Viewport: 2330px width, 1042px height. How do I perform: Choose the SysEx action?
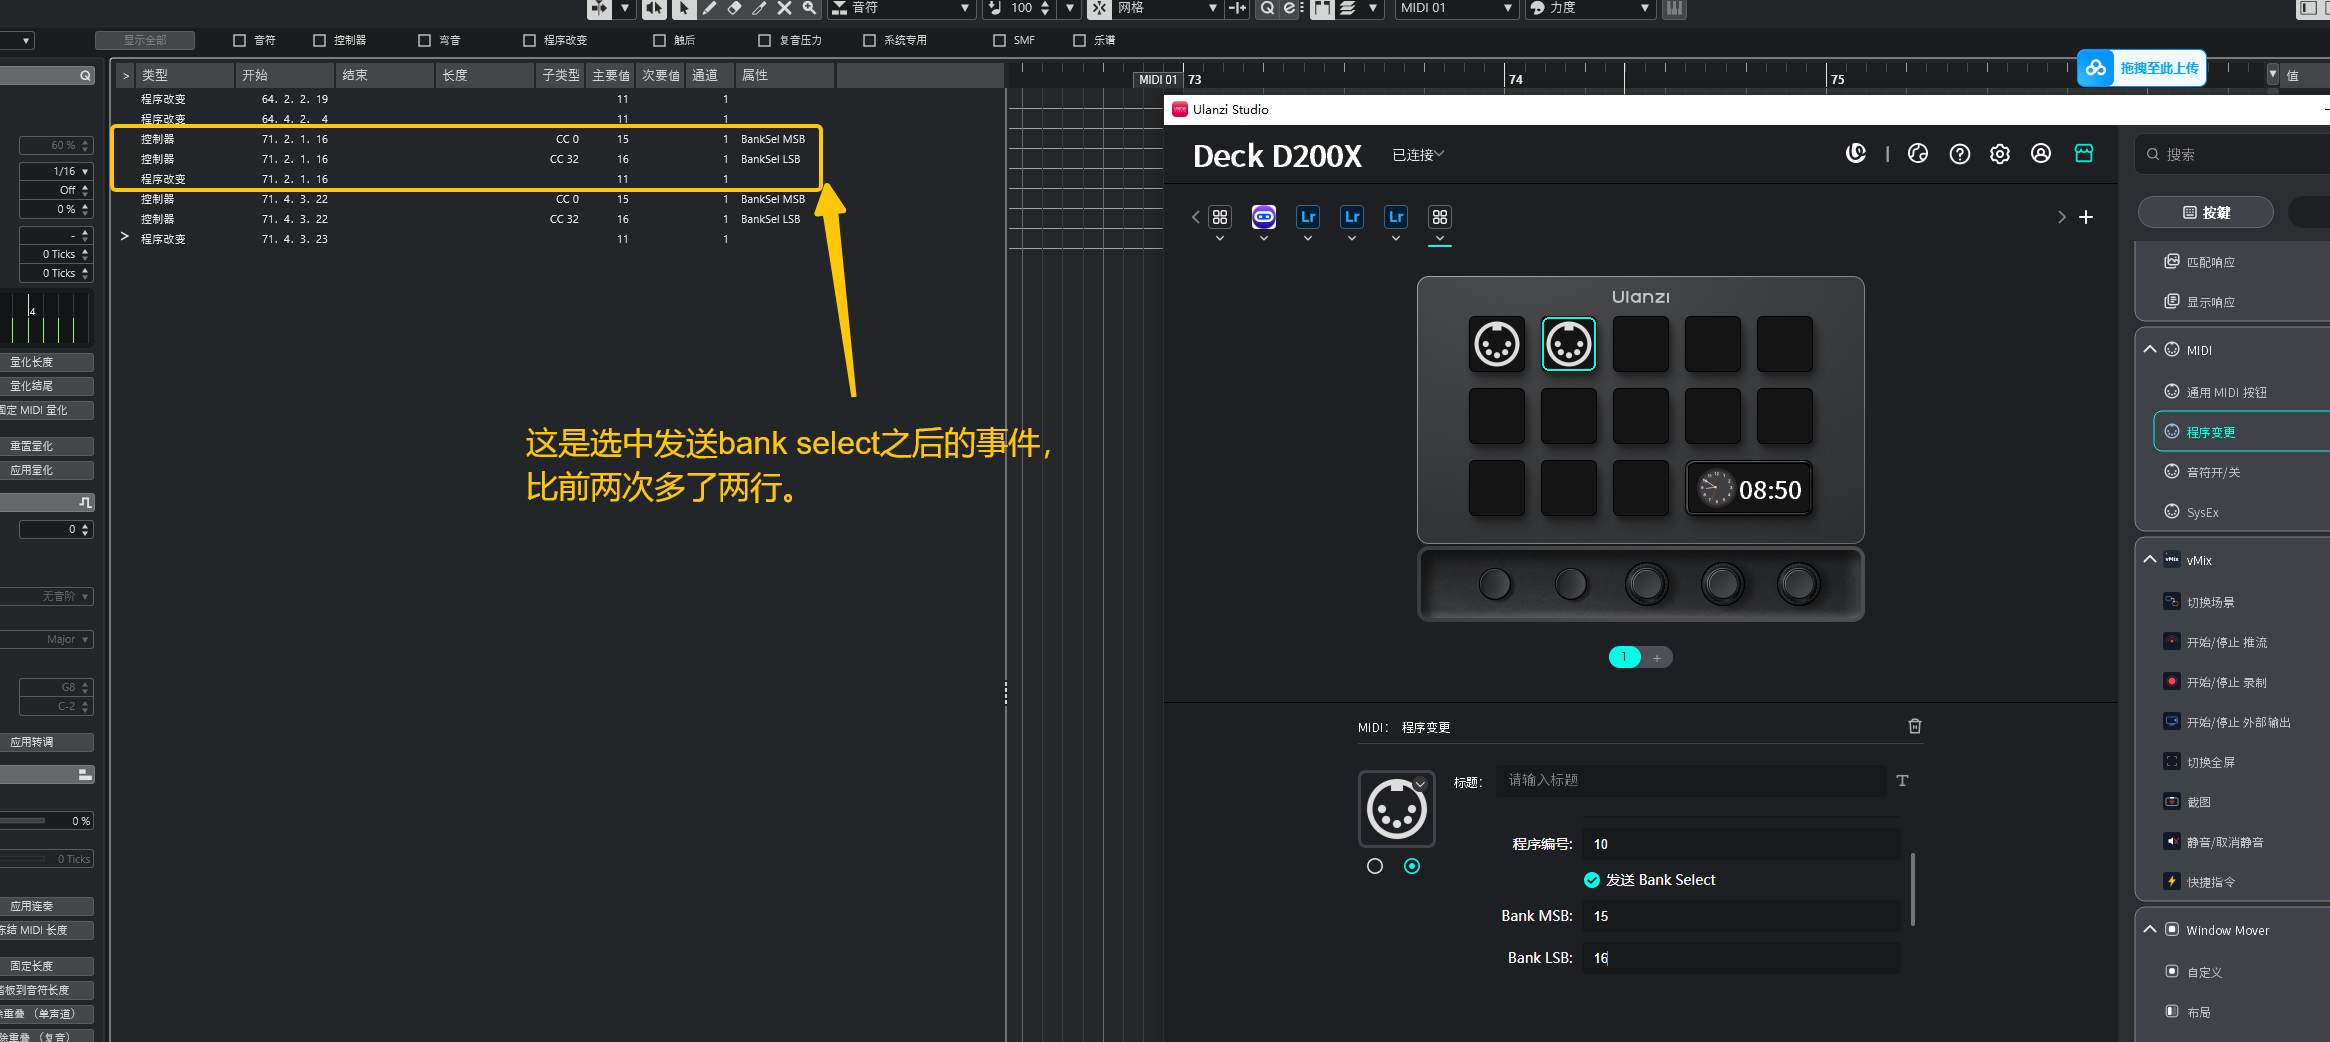2241,512
